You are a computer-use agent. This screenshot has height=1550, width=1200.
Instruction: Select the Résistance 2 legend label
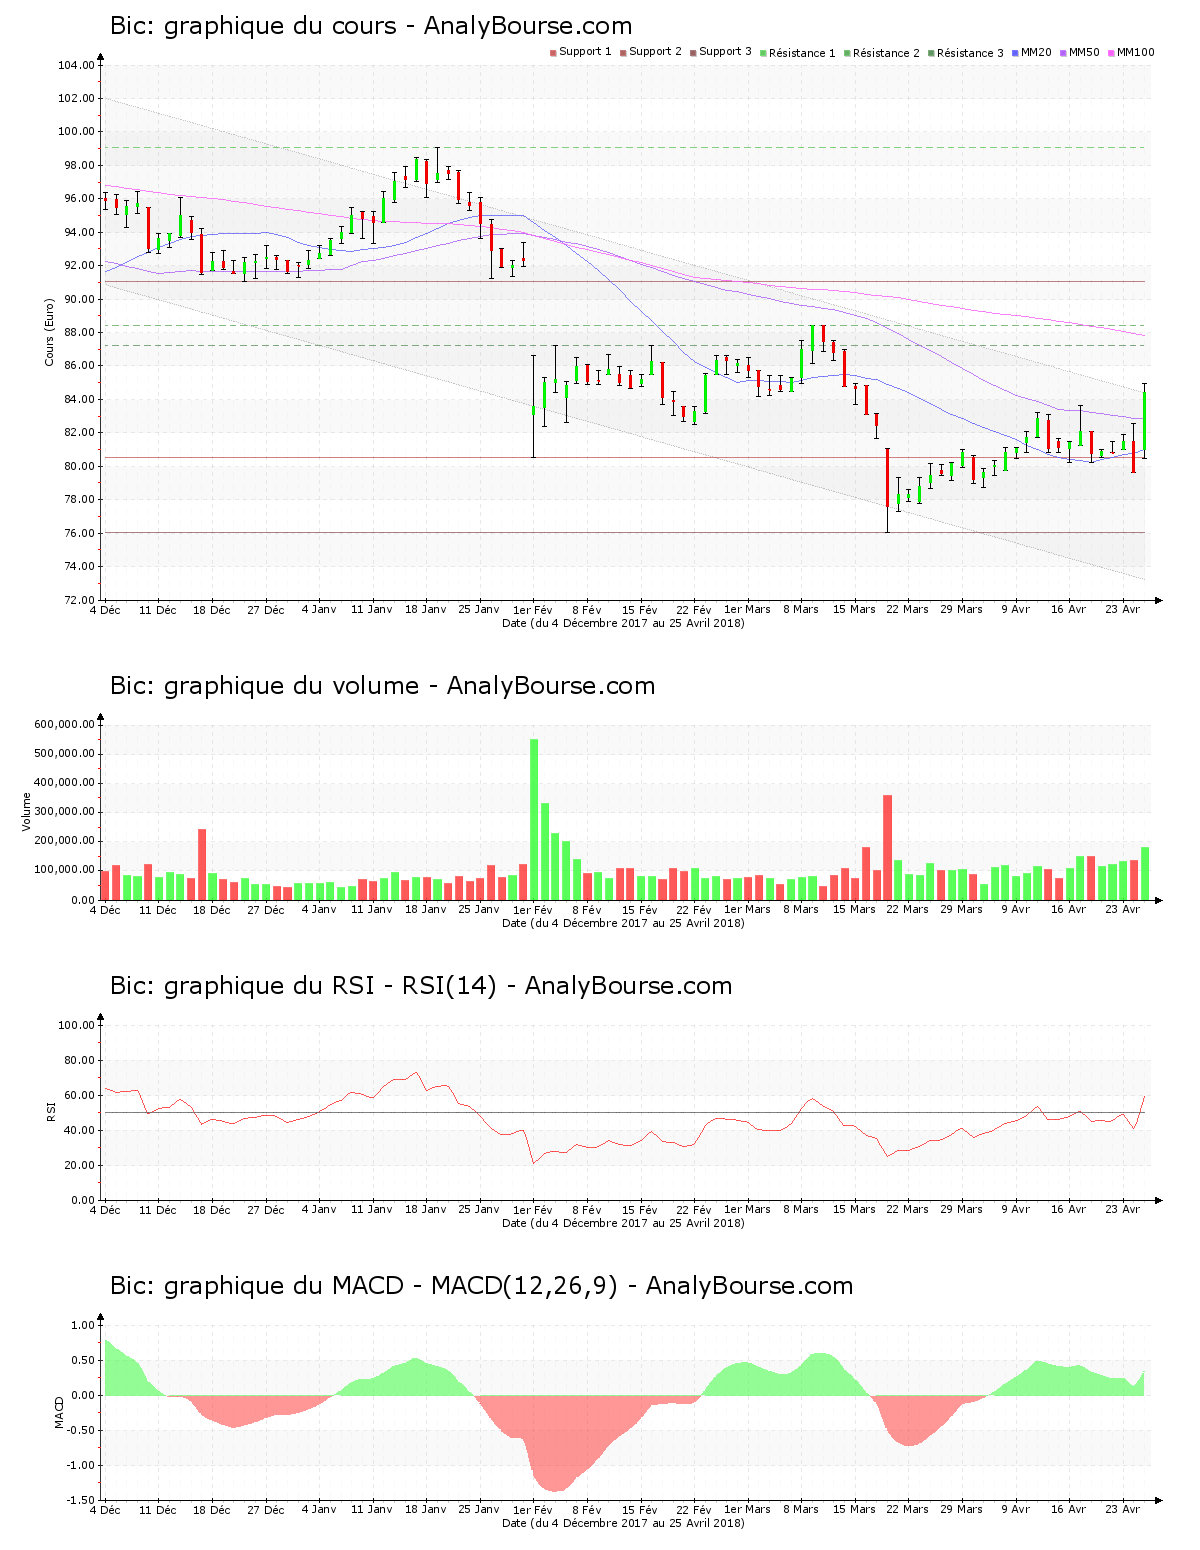point(886,53)
